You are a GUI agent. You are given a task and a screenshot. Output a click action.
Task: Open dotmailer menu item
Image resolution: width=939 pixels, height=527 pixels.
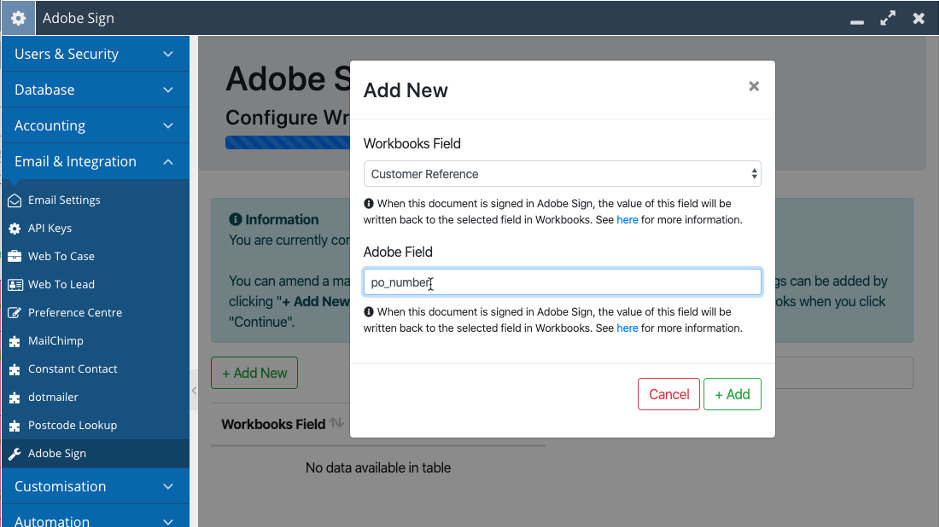(x=53, y=397)
